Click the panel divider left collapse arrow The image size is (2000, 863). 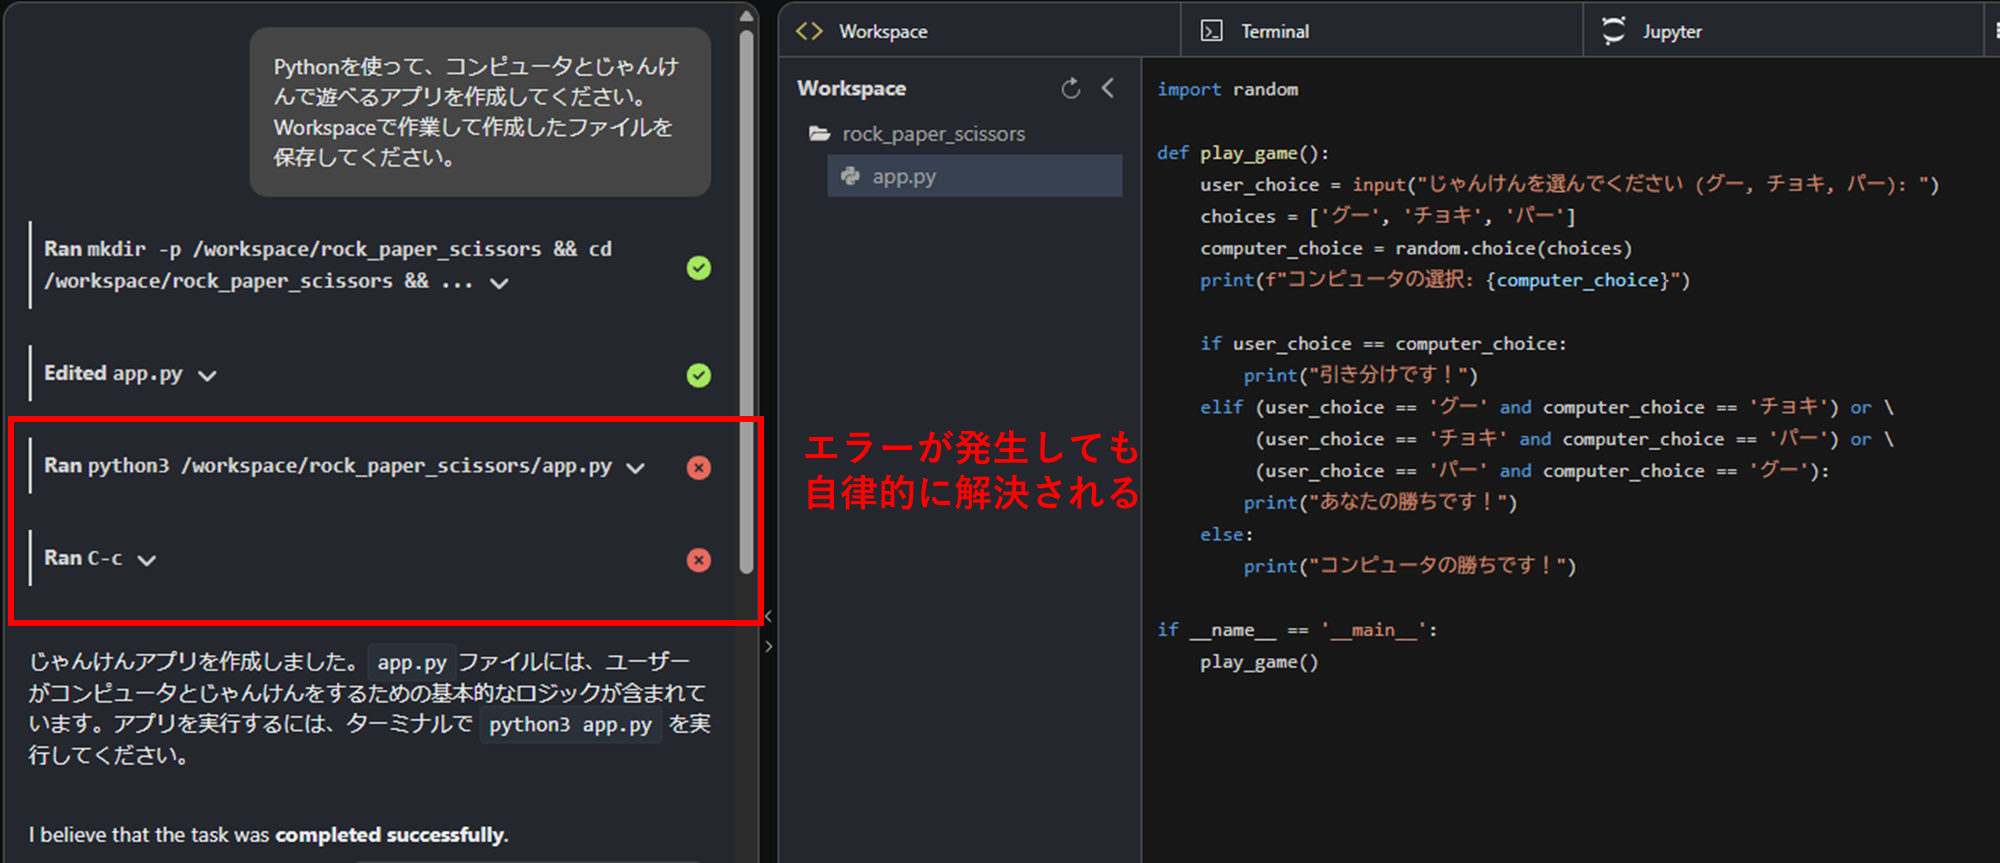tap(768, 616)
